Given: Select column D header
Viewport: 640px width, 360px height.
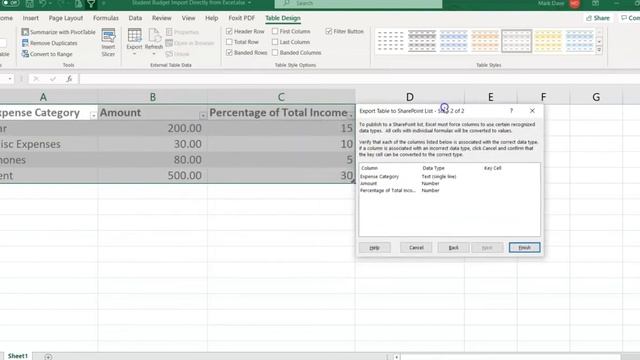Looking at the screenshot, I should (410, 97).
